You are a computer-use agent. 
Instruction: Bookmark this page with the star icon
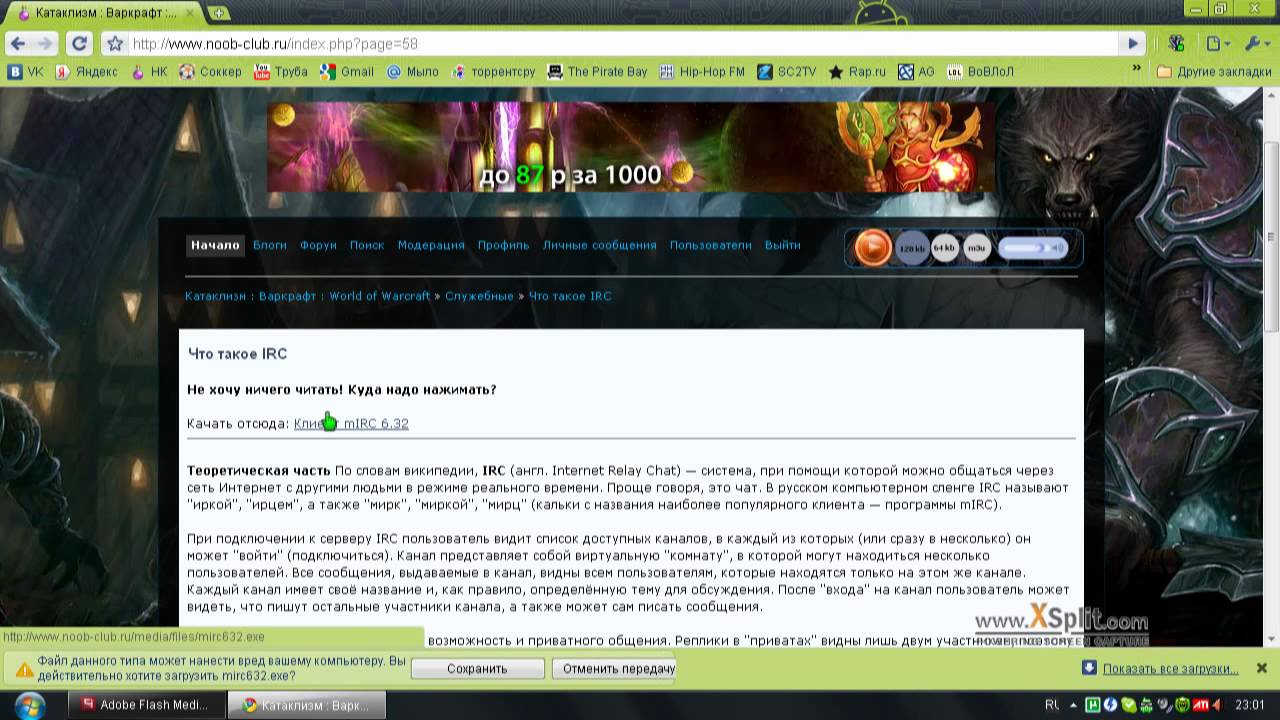115,44
